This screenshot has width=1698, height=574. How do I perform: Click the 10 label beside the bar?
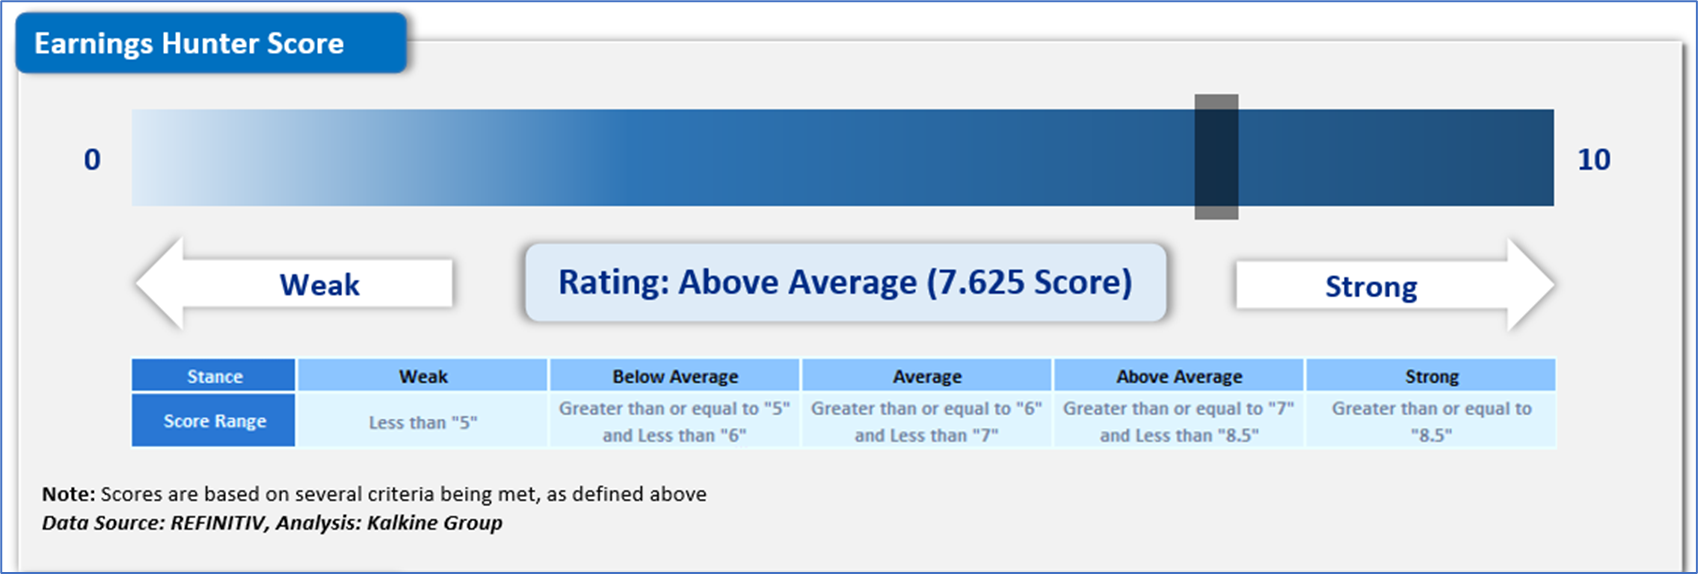pos(1594,159)
